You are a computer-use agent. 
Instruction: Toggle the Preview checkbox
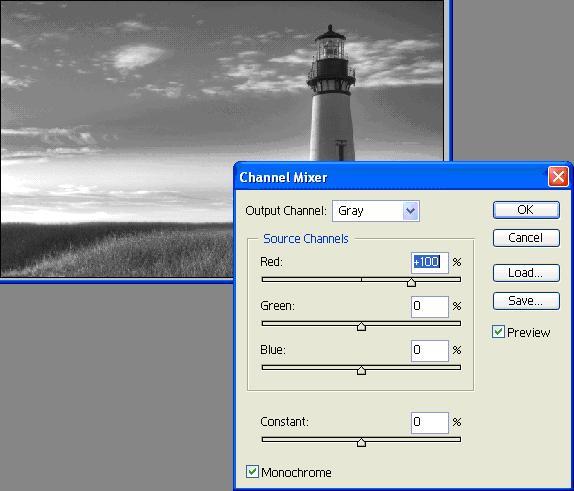[x=498, y=332]
